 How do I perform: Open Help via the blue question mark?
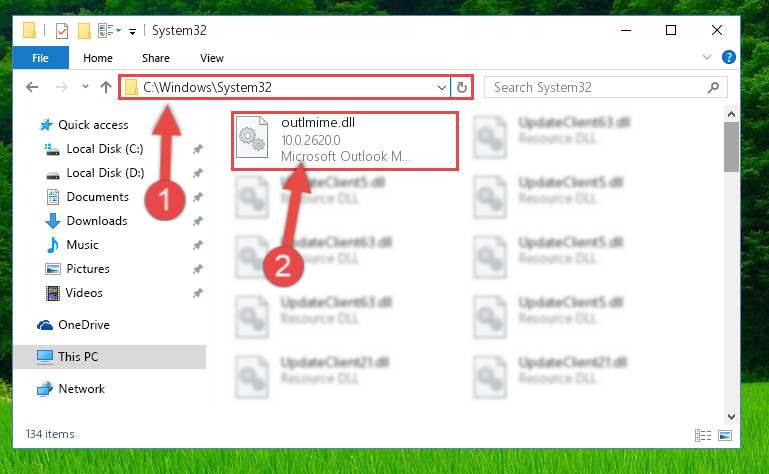click(x=729, y=57)
